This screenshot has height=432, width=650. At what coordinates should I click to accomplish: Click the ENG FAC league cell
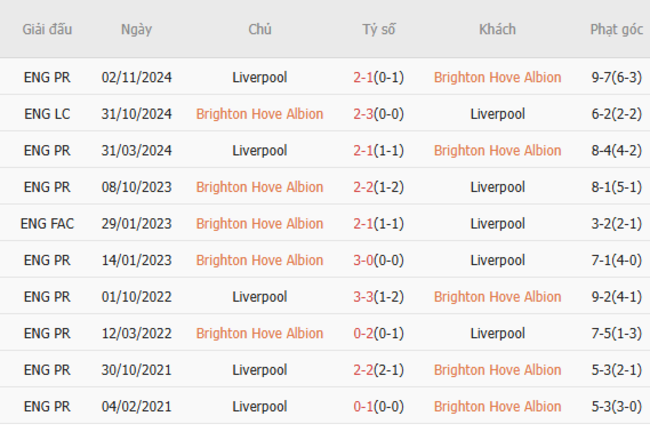(x=47, y=223)
